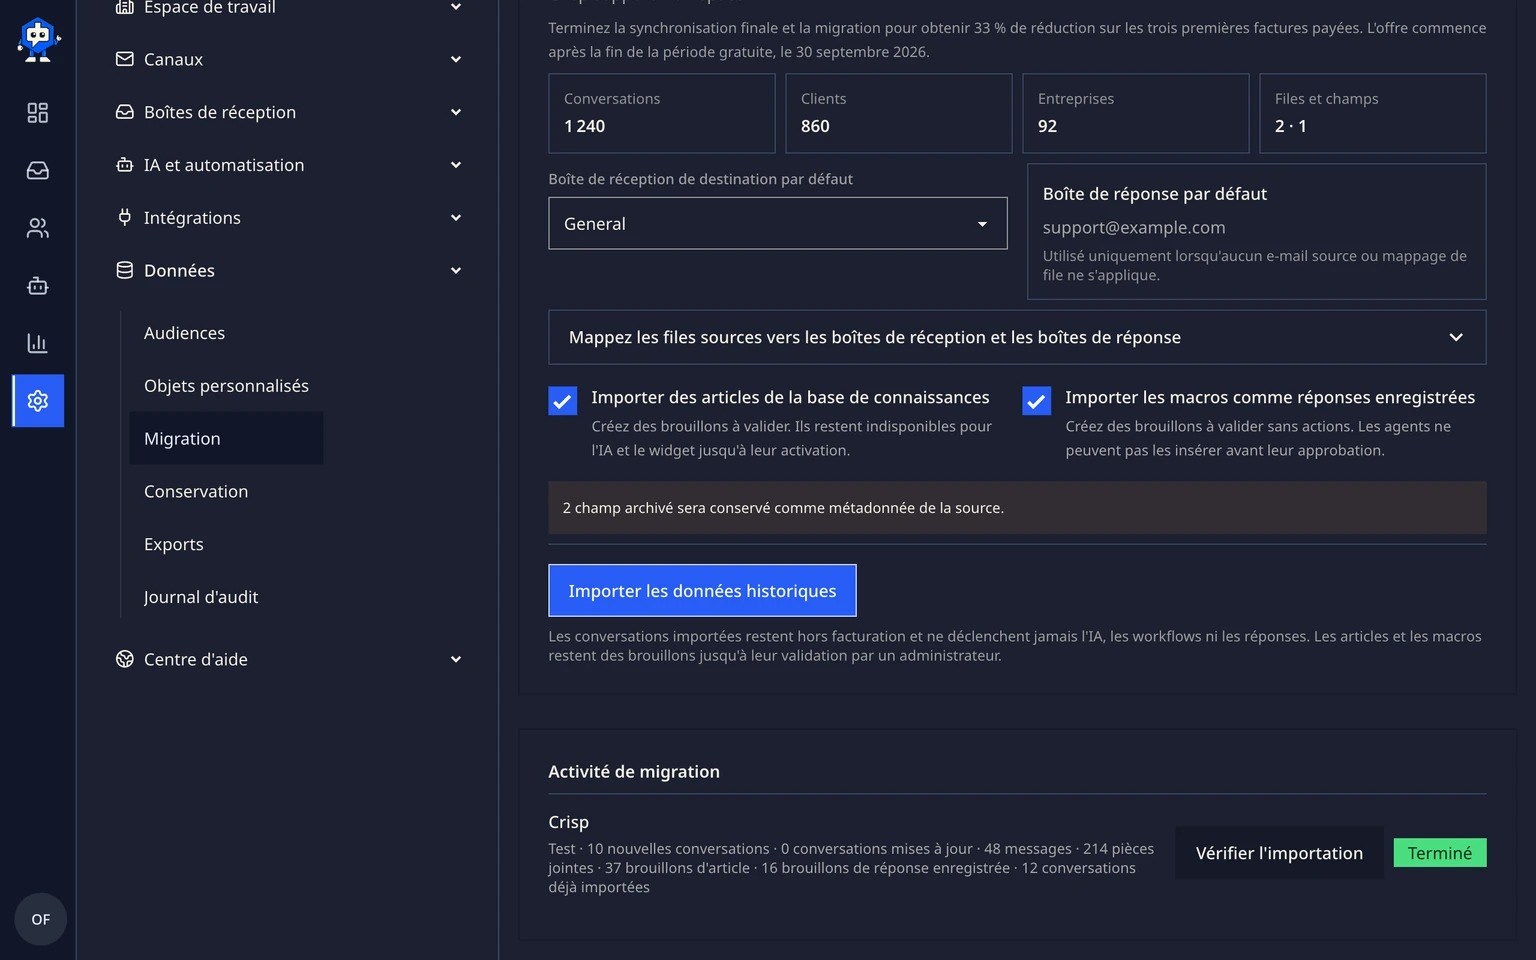1536x960 pixels.
Task: Expand Mappez les files sources section
Action: [x=1017, y=337]
